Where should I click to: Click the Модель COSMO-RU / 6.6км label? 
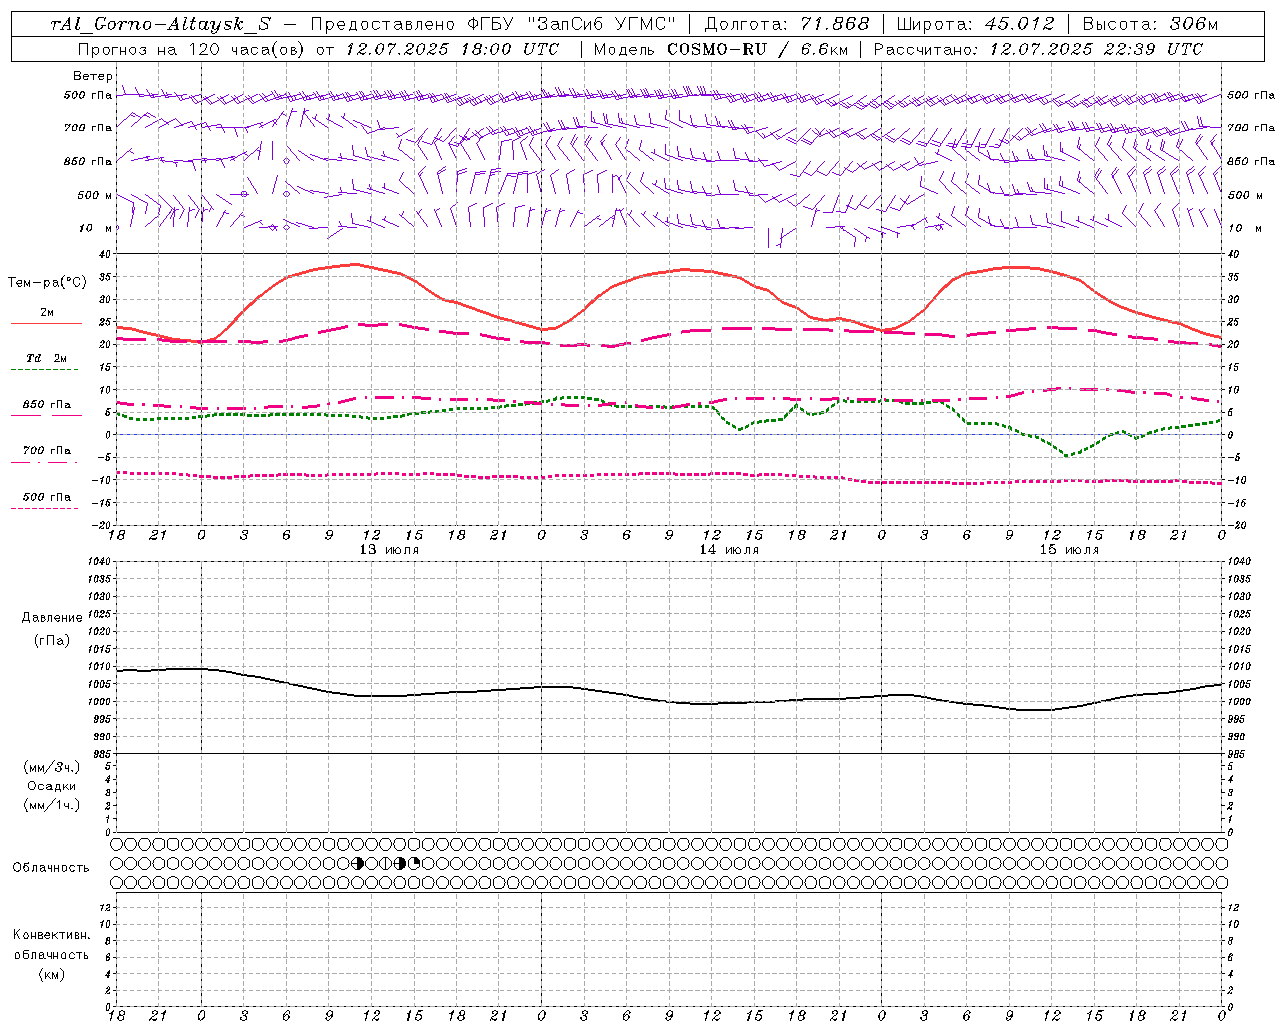720,49
